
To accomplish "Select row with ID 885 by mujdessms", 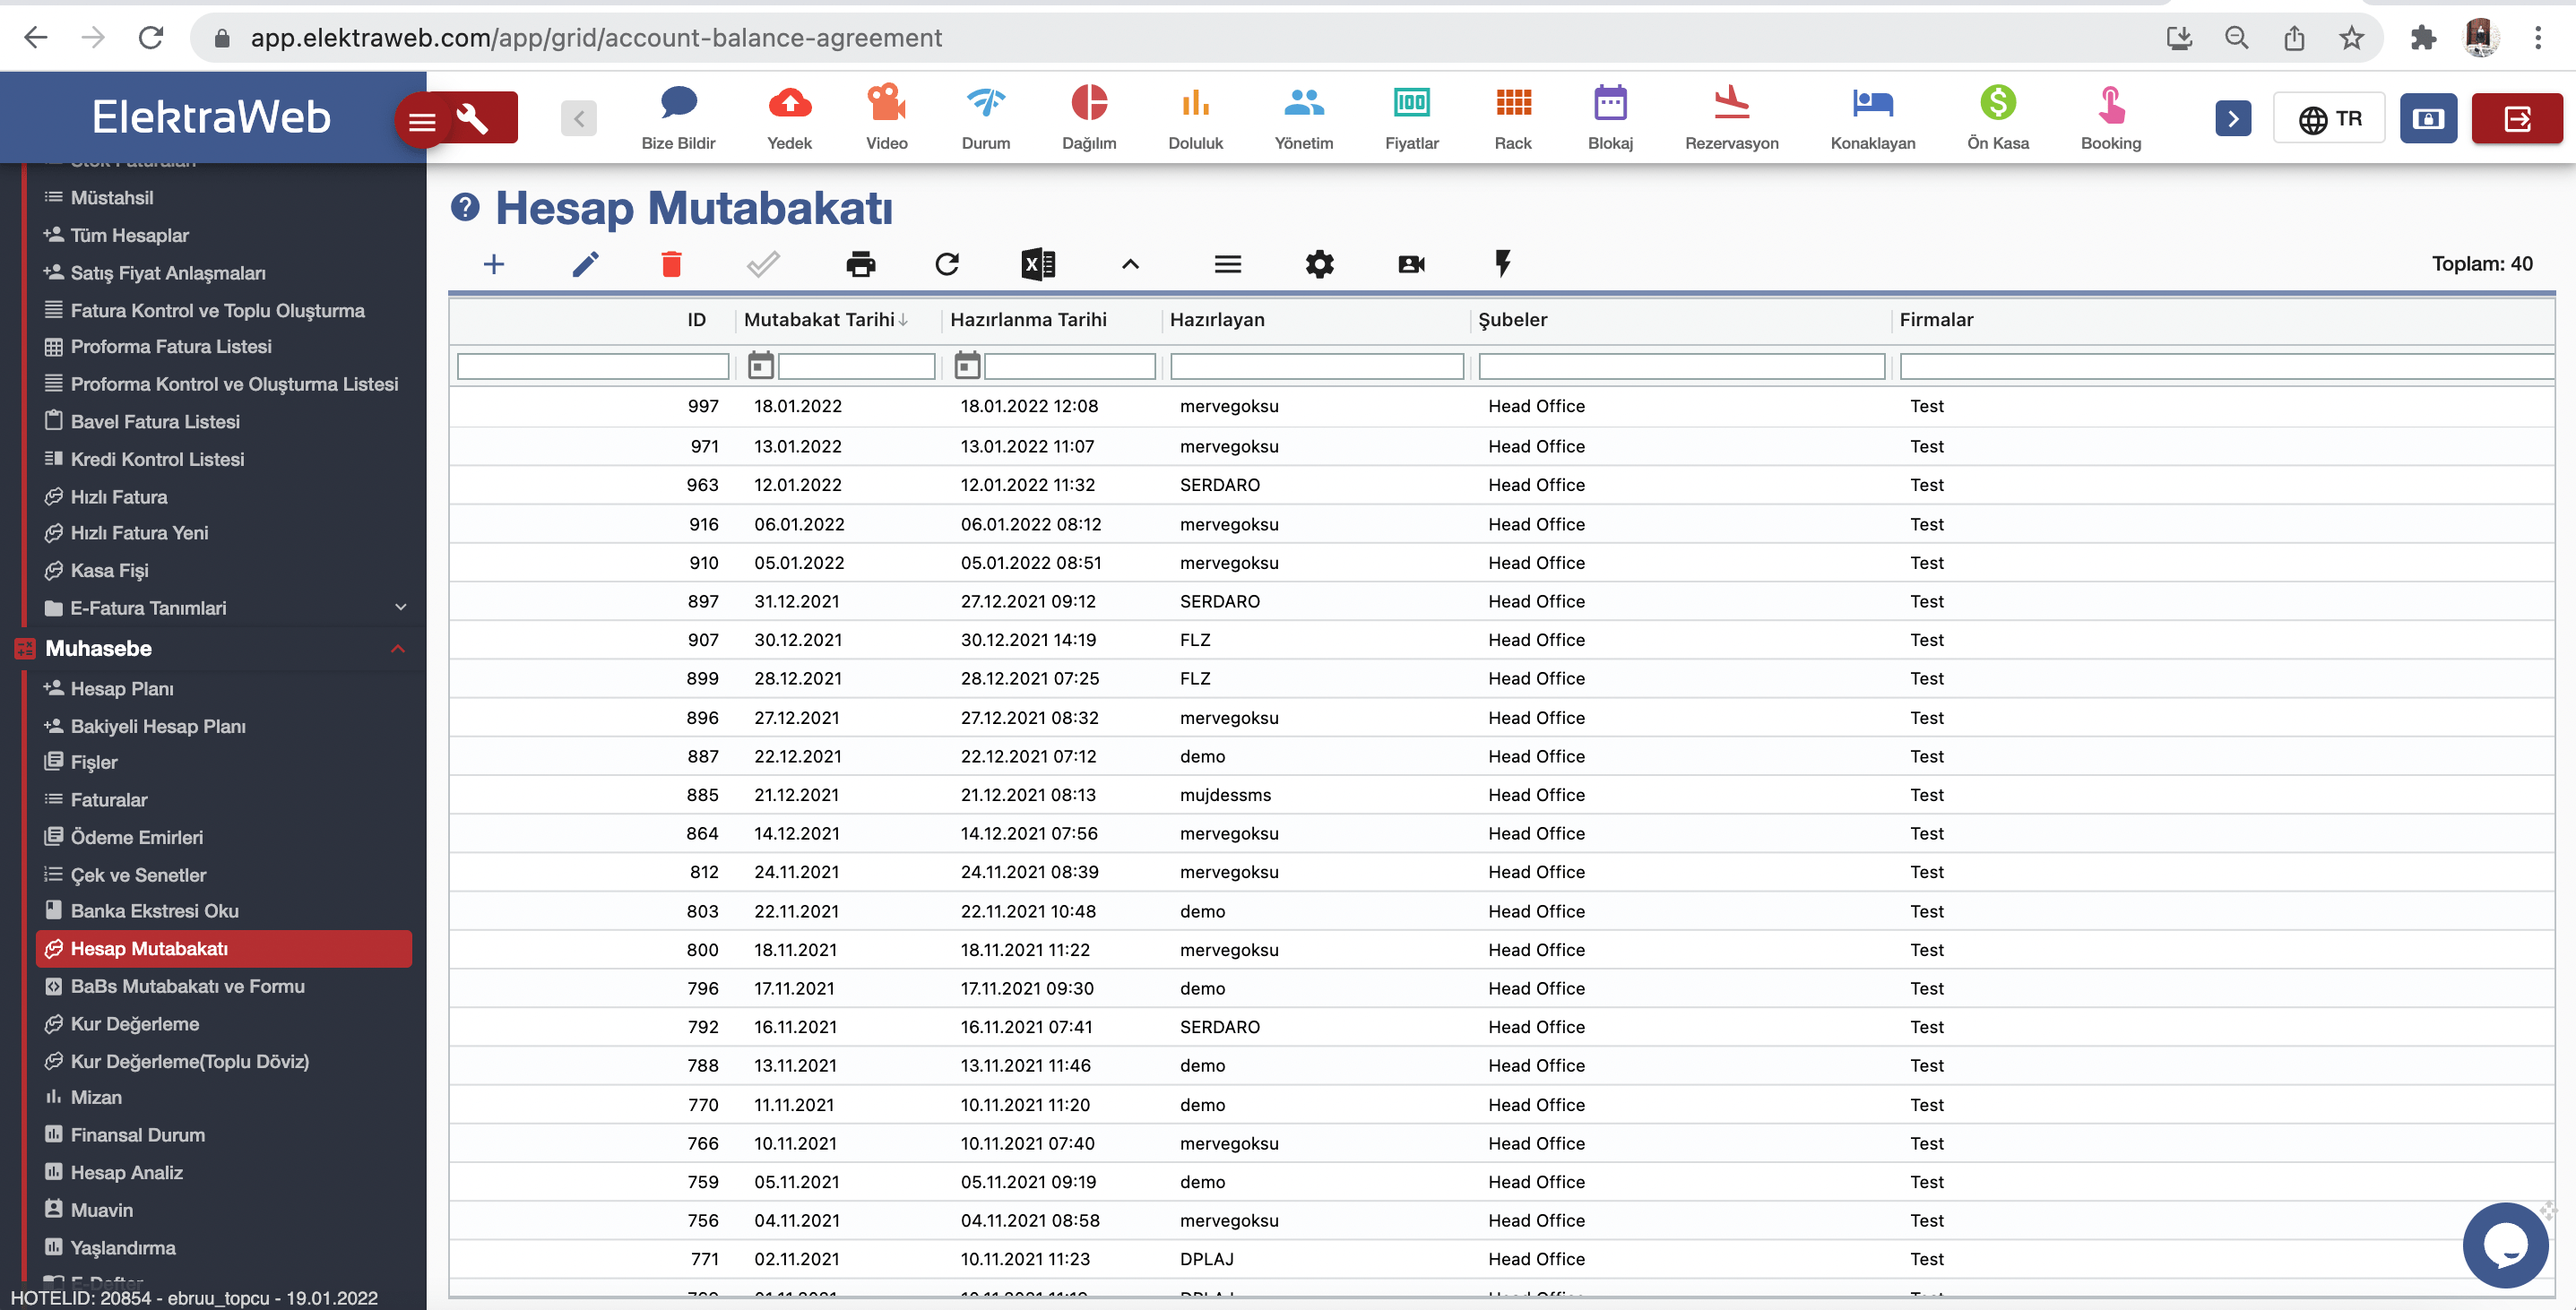I will click(x=1501, y=795).
